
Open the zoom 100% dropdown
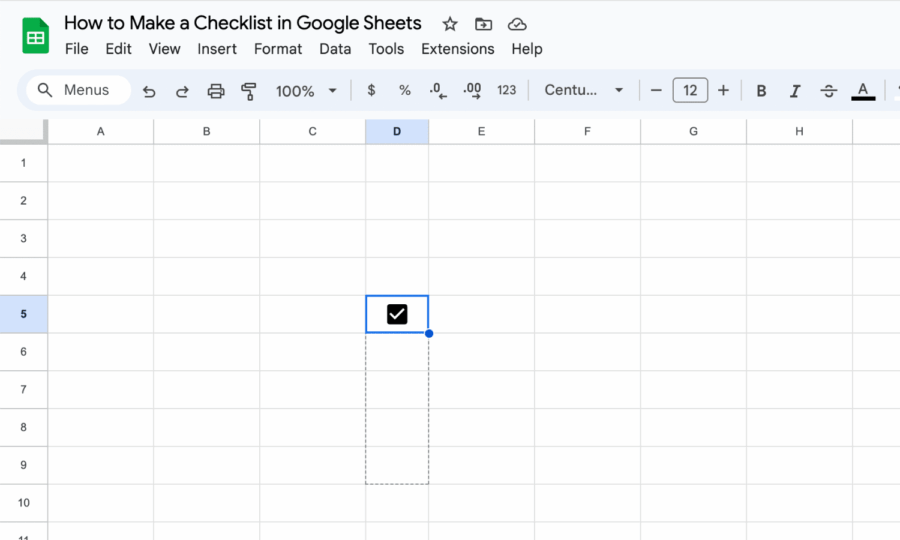[x=306, y=91]
